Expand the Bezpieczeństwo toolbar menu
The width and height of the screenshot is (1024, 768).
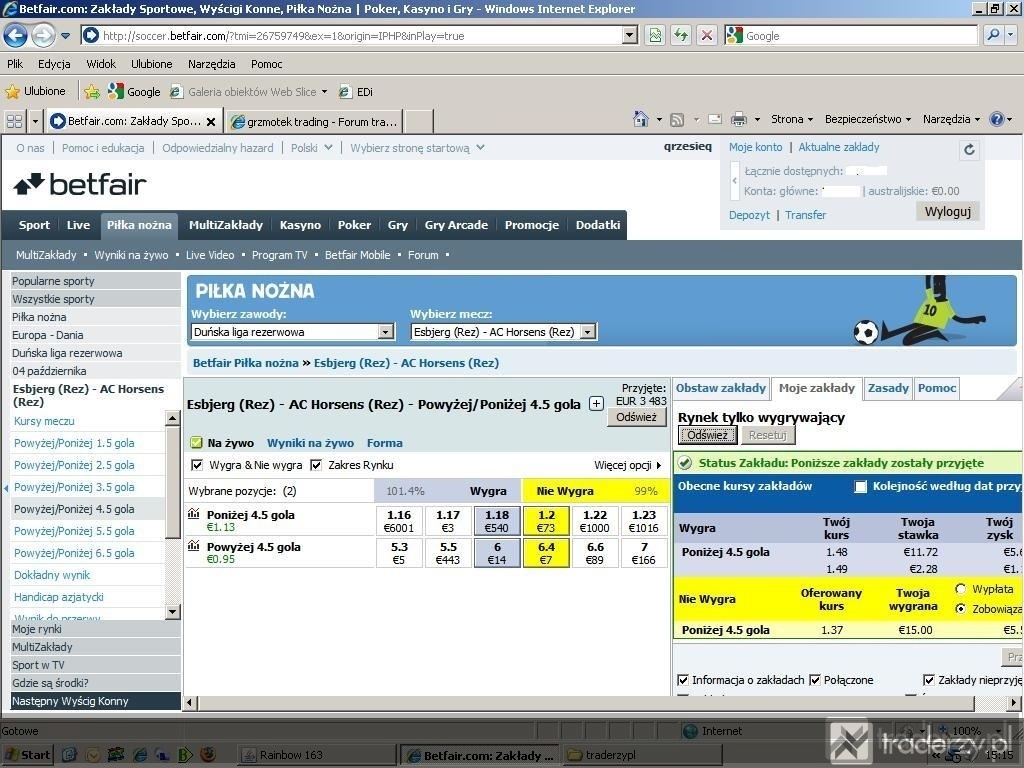coord(868,119)
